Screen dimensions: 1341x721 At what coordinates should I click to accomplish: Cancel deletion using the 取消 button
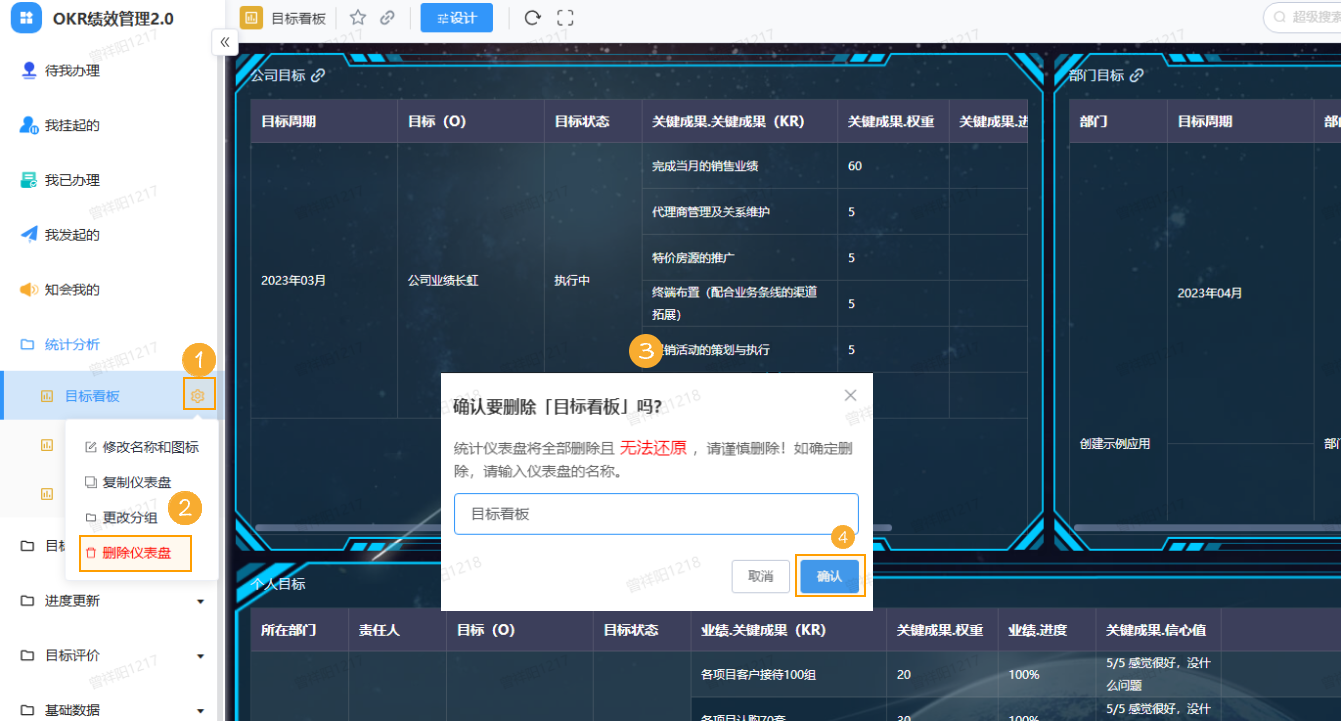759,576
